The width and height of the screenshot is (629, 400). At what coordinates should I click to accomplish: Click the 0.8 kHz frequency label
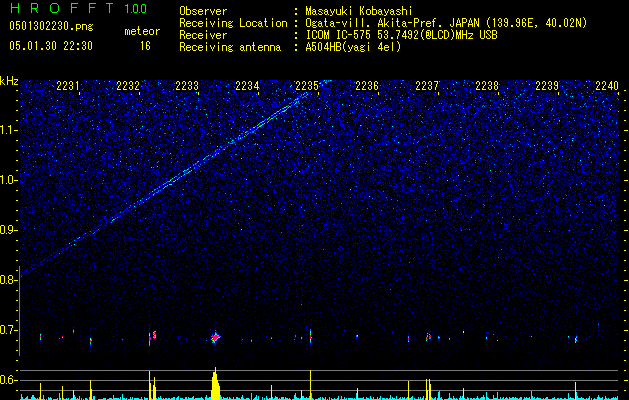coord(8,280)
